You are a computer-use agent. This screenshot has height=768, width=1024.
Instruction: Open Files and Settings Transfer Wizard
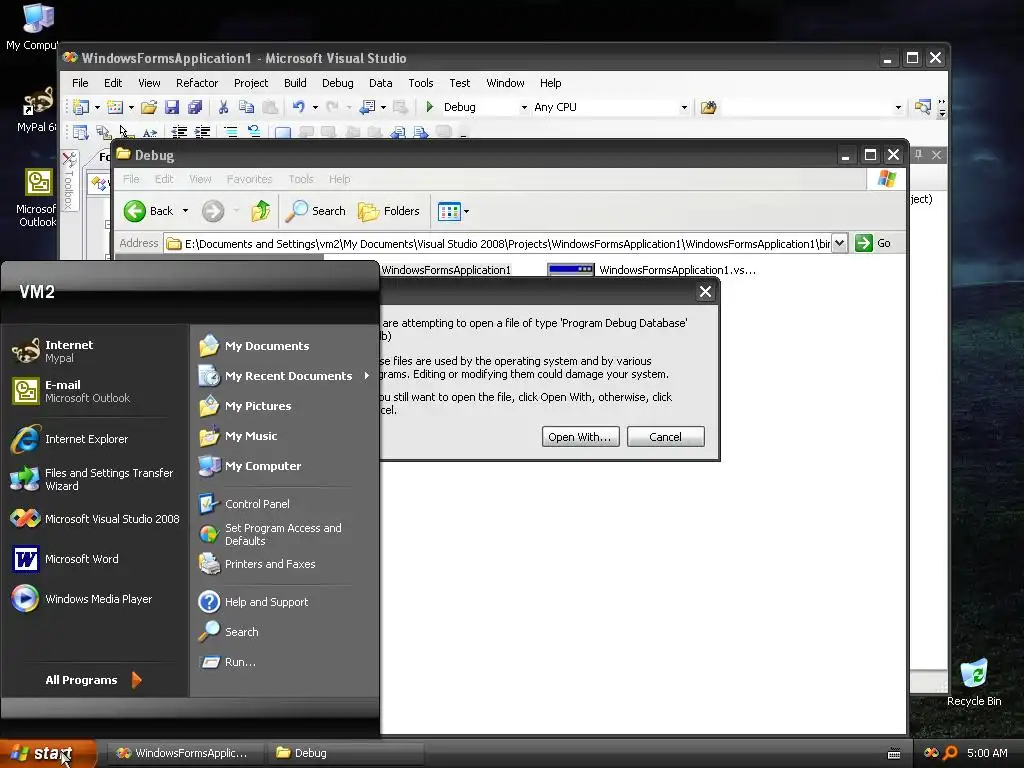(x=92, y=479)
